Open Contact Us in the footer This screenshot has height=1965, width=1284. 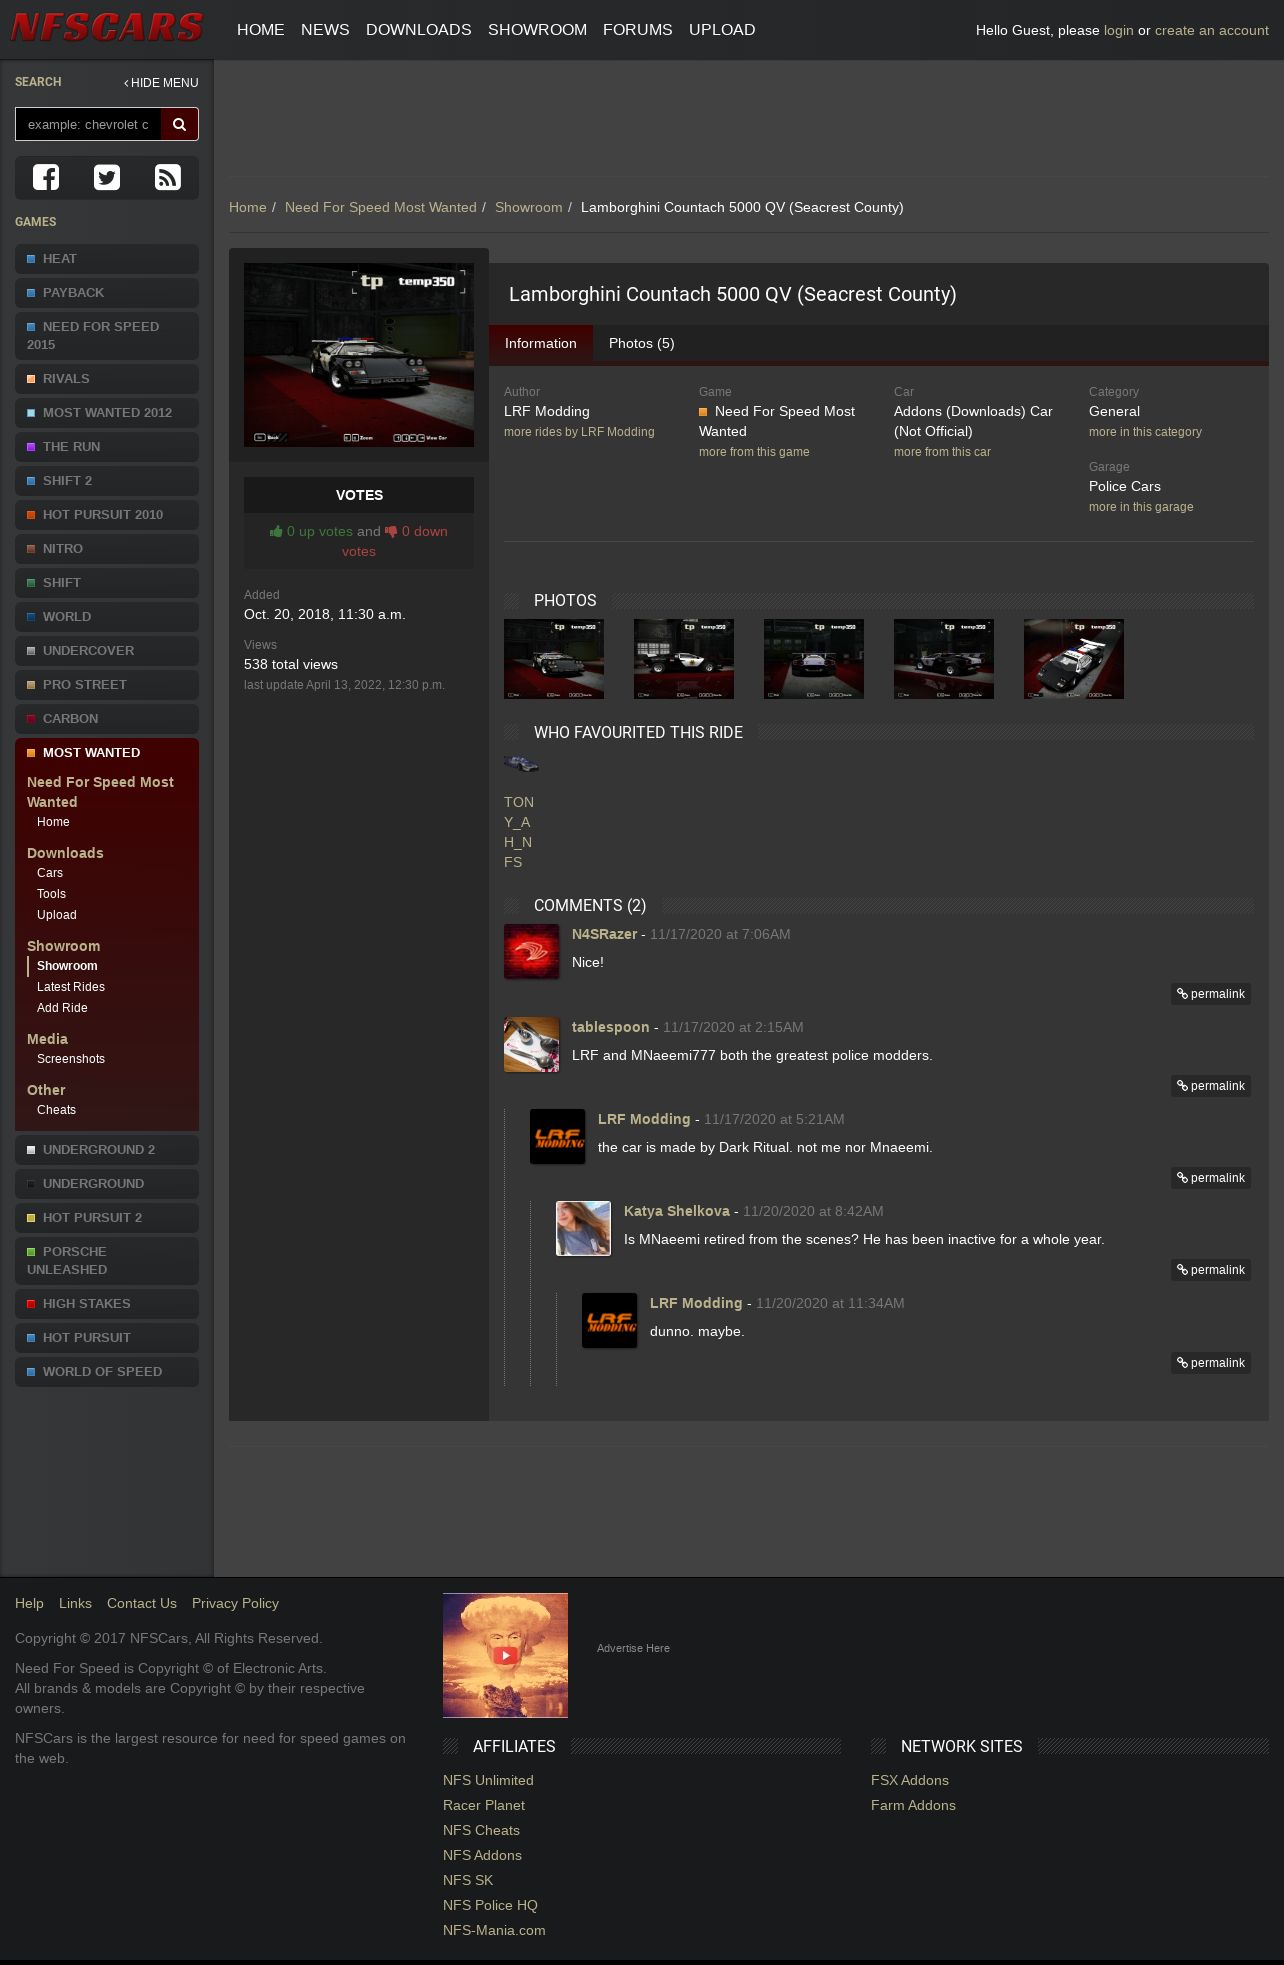tap(142, 1603)
